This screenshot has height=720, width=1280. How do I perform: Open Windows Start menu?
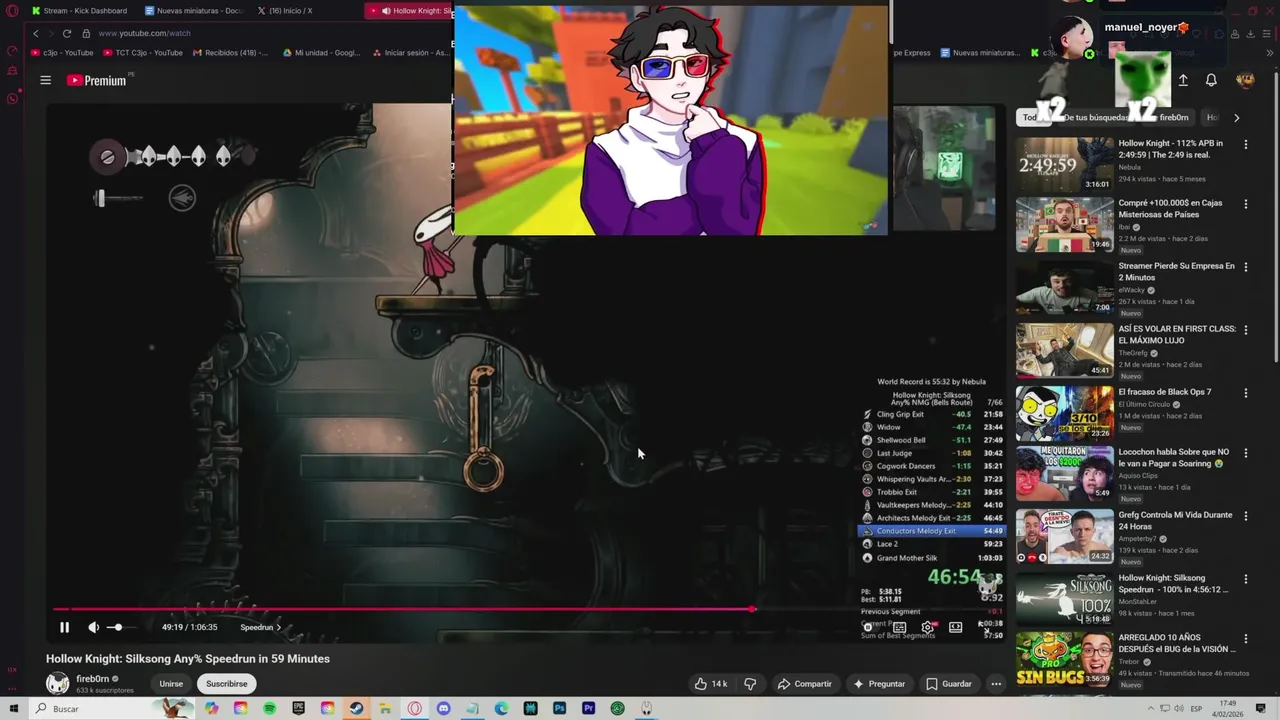[13, 708]
